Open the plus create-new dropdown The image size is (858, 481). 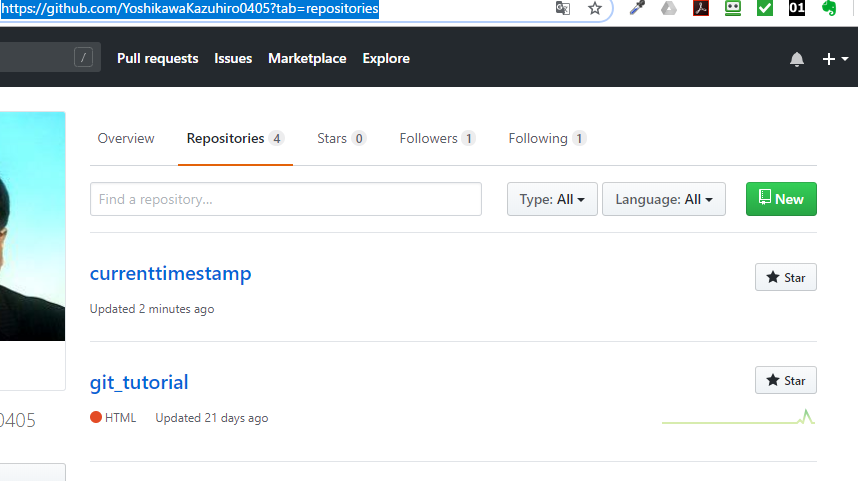tap(835, 59)
